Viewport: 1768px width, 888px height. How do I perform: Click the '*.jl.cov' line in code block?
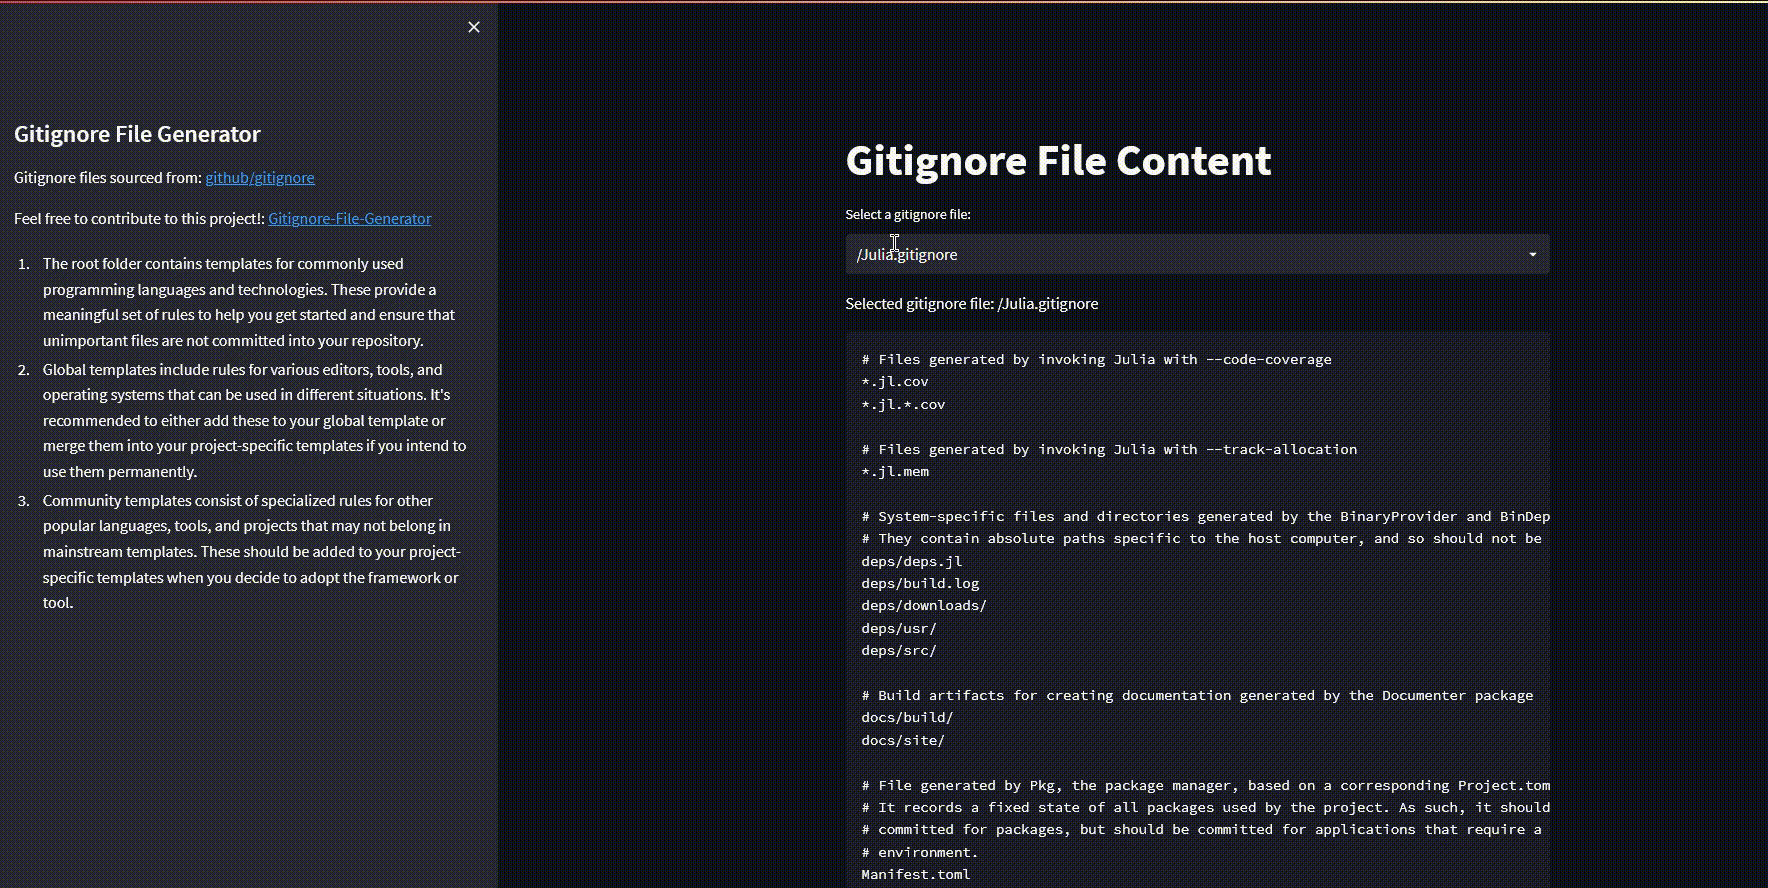point(895,382)
